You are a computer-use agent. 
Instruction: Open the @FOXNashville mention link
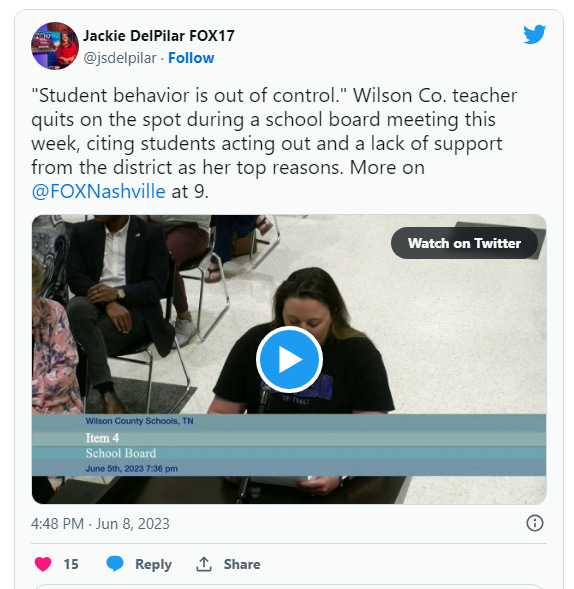(x=98, y=191)
